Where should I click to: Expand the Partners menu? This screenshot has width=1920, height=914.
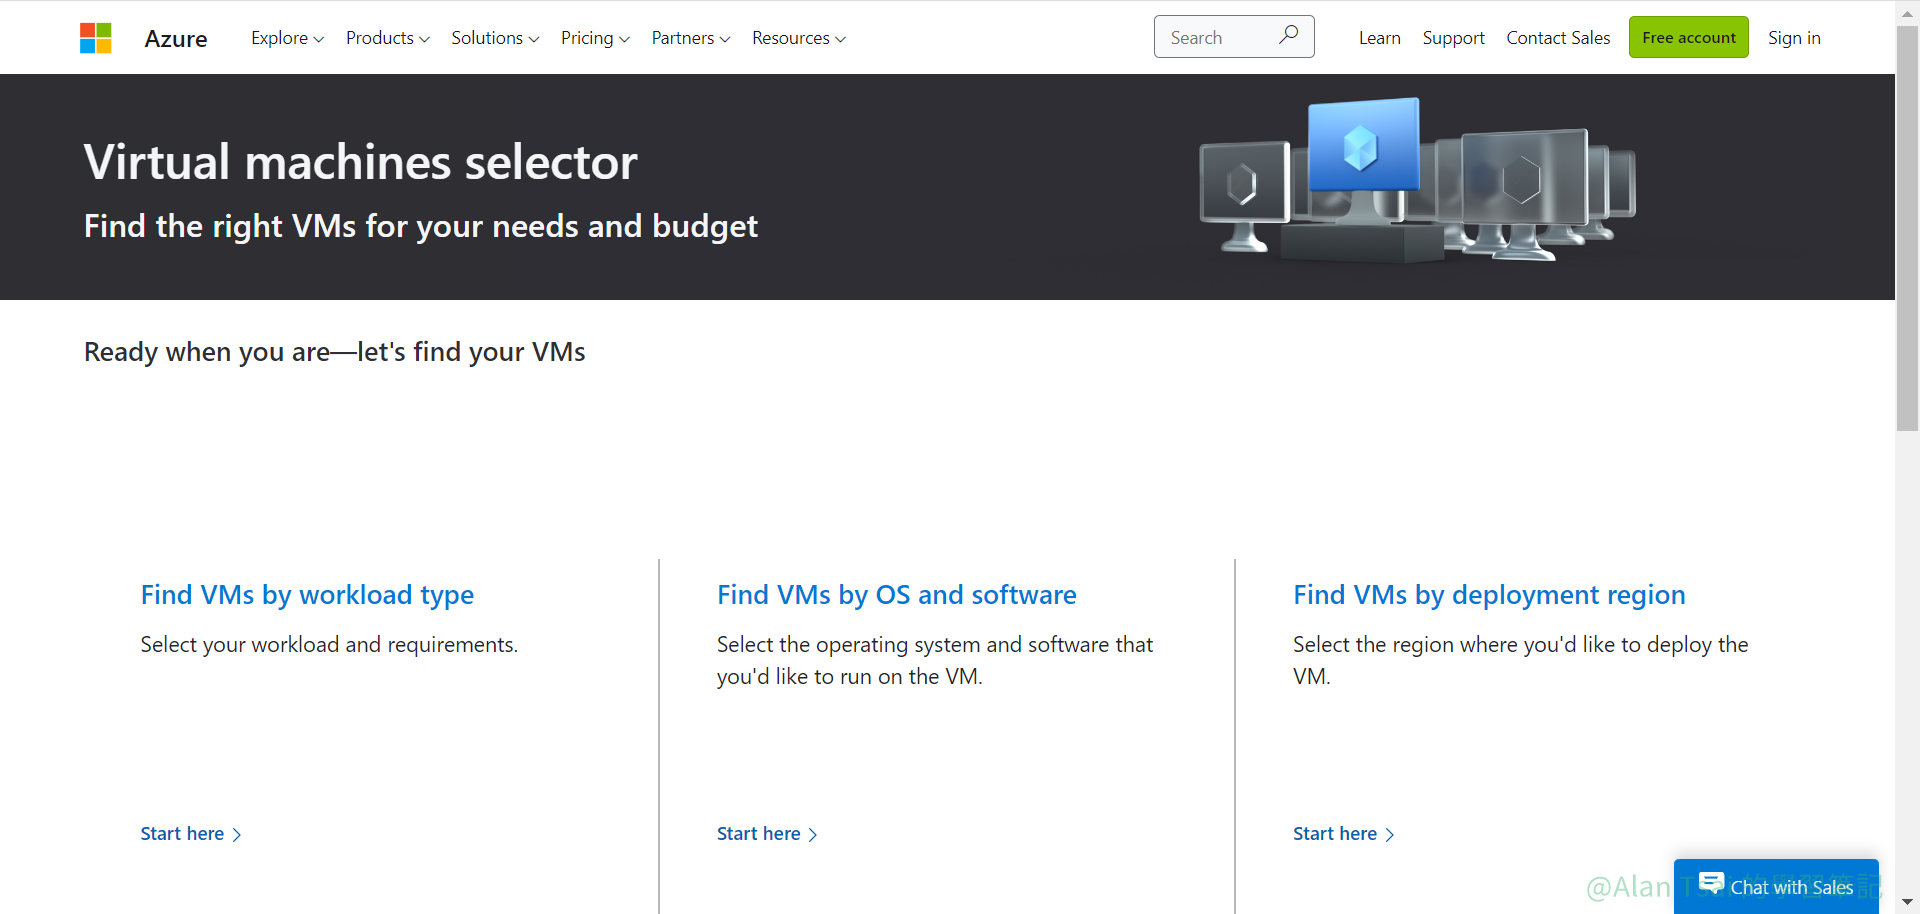click(x=690, y=38)
